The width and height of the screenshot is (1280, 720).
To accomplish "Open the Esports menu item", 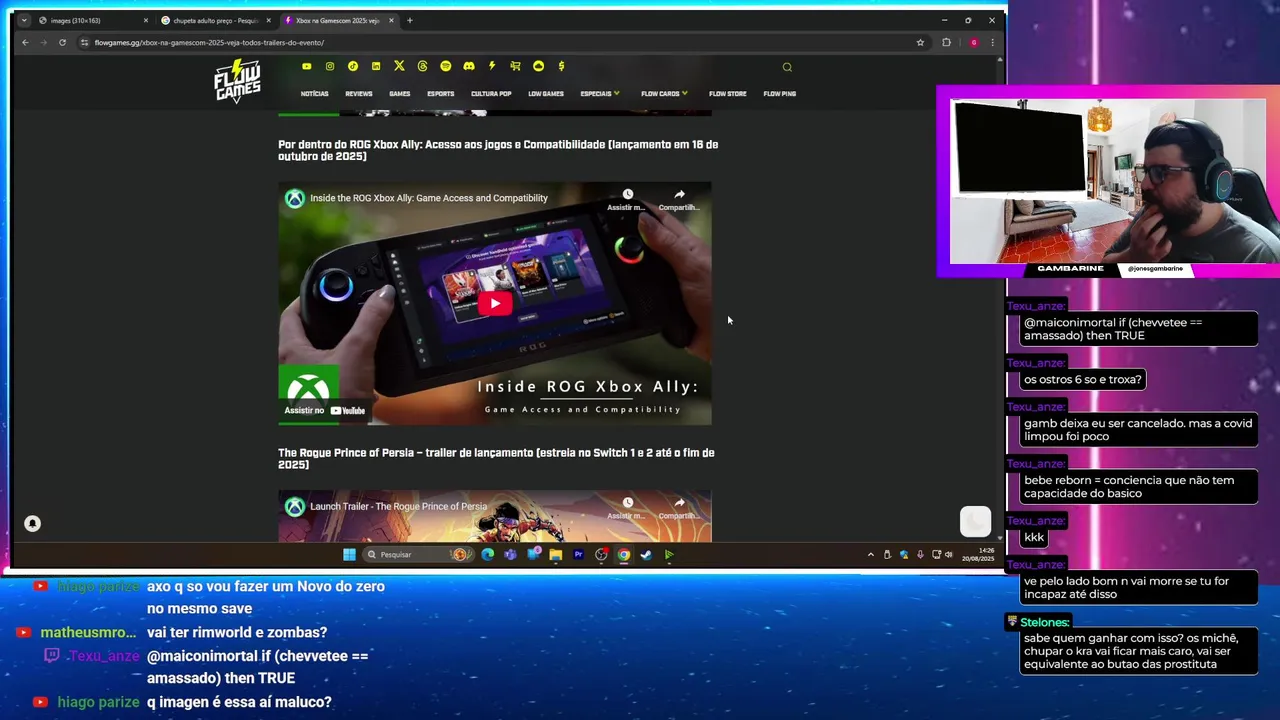I will 440,94.
